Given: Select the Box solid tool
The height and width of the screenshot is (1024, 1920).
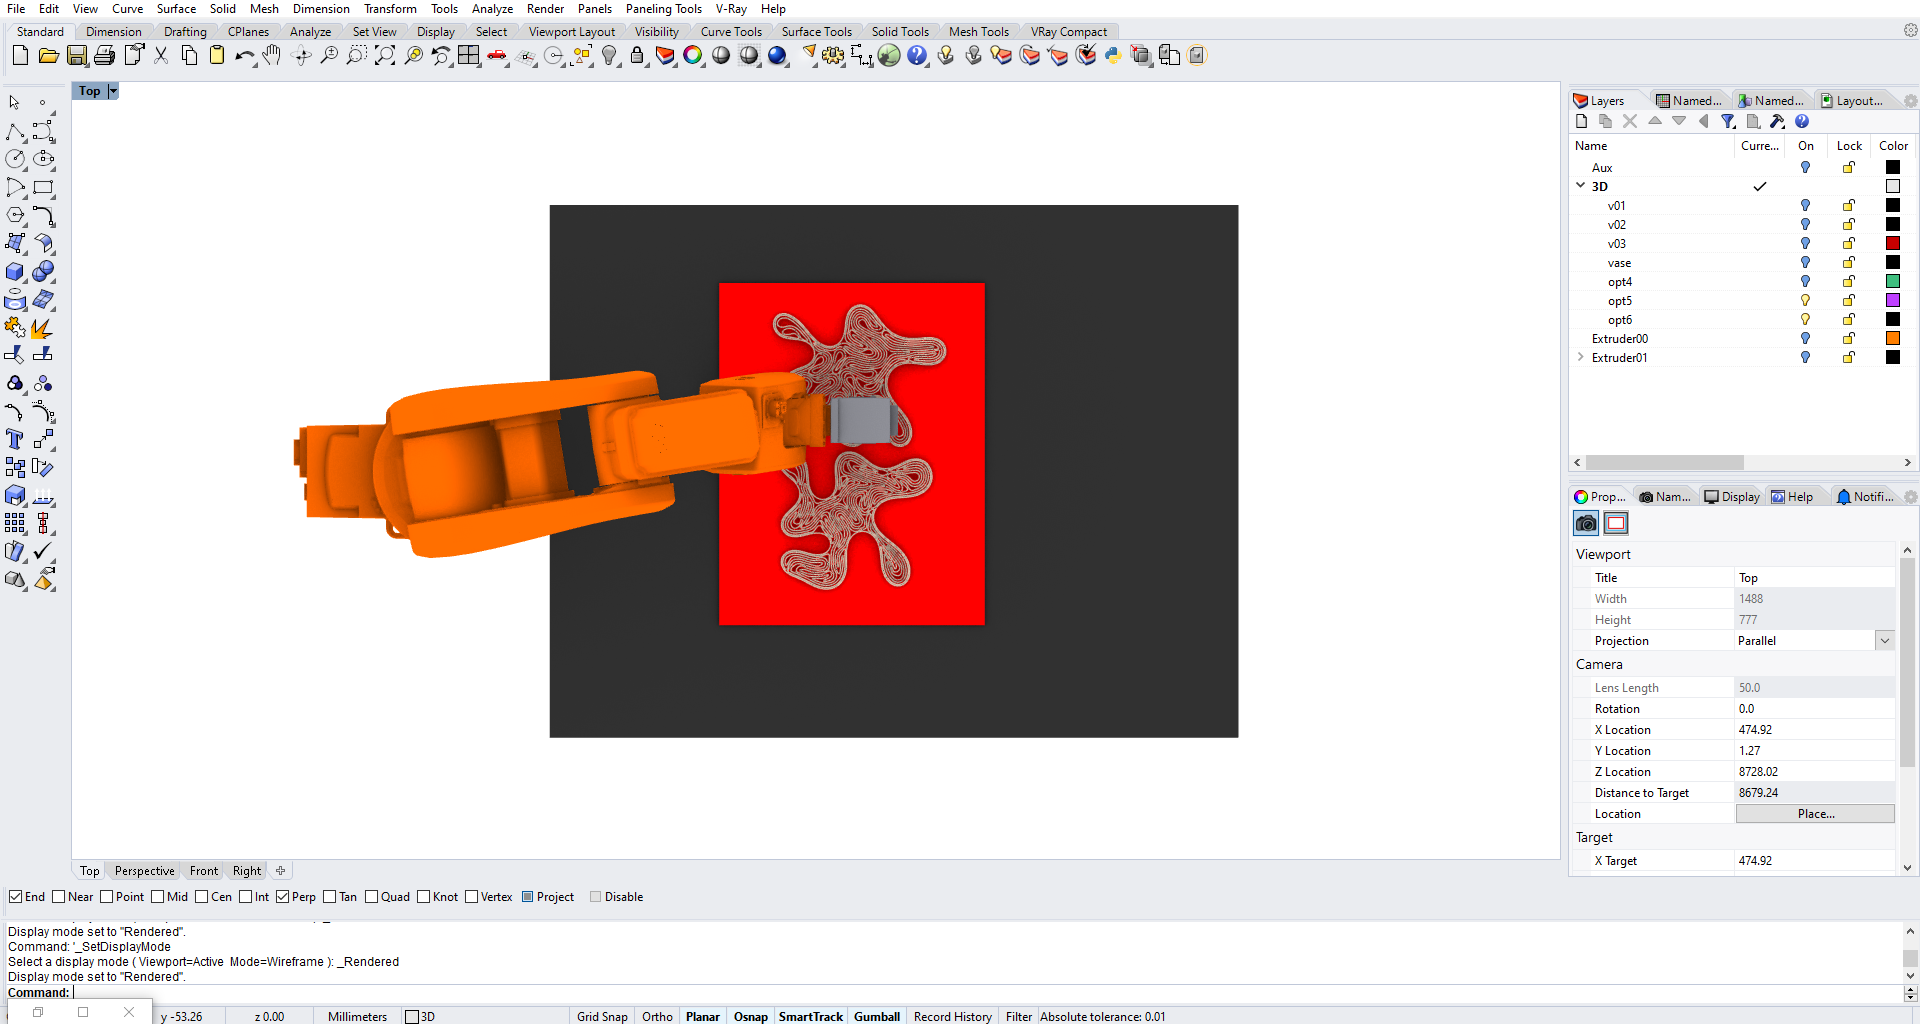Looking at the screenshot, I should 15,272.
